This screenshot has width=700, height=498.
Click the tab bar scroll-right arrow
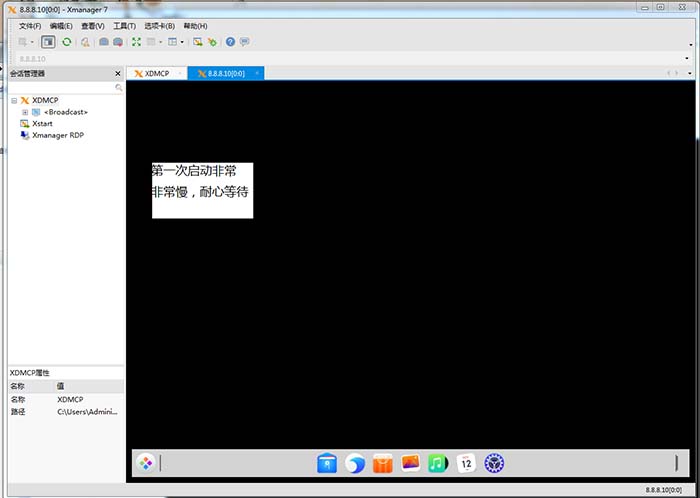(677, 73)
